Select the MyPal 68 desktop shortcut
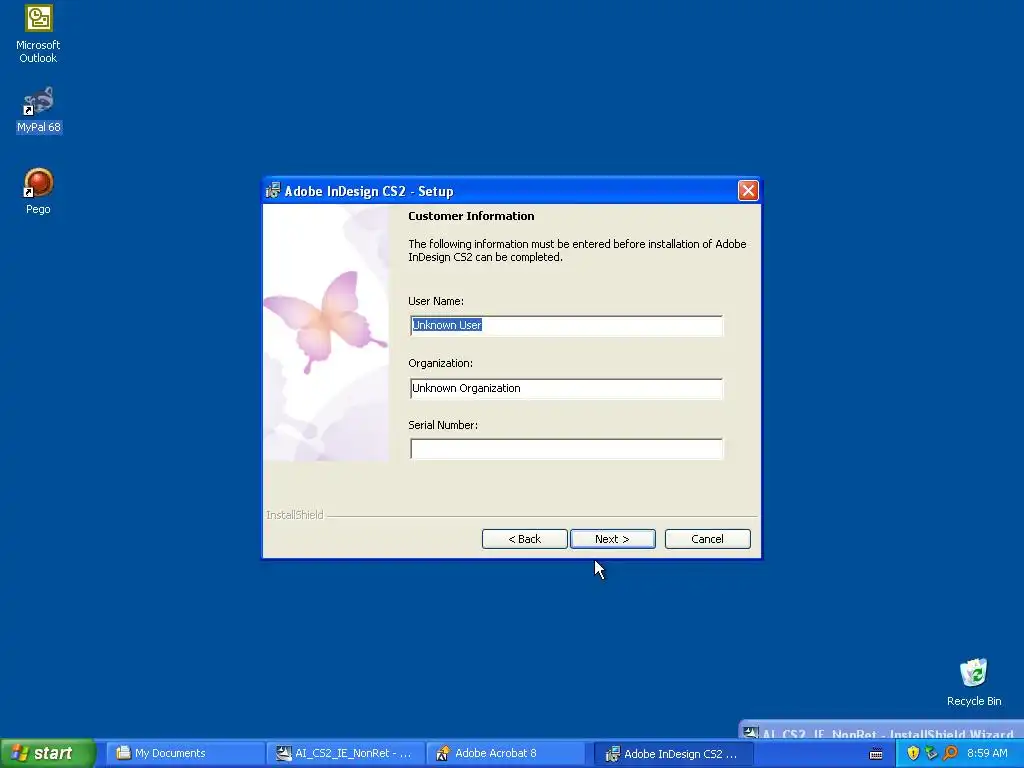The height and width of the screenshot is (768, 1024). (39, 110)
